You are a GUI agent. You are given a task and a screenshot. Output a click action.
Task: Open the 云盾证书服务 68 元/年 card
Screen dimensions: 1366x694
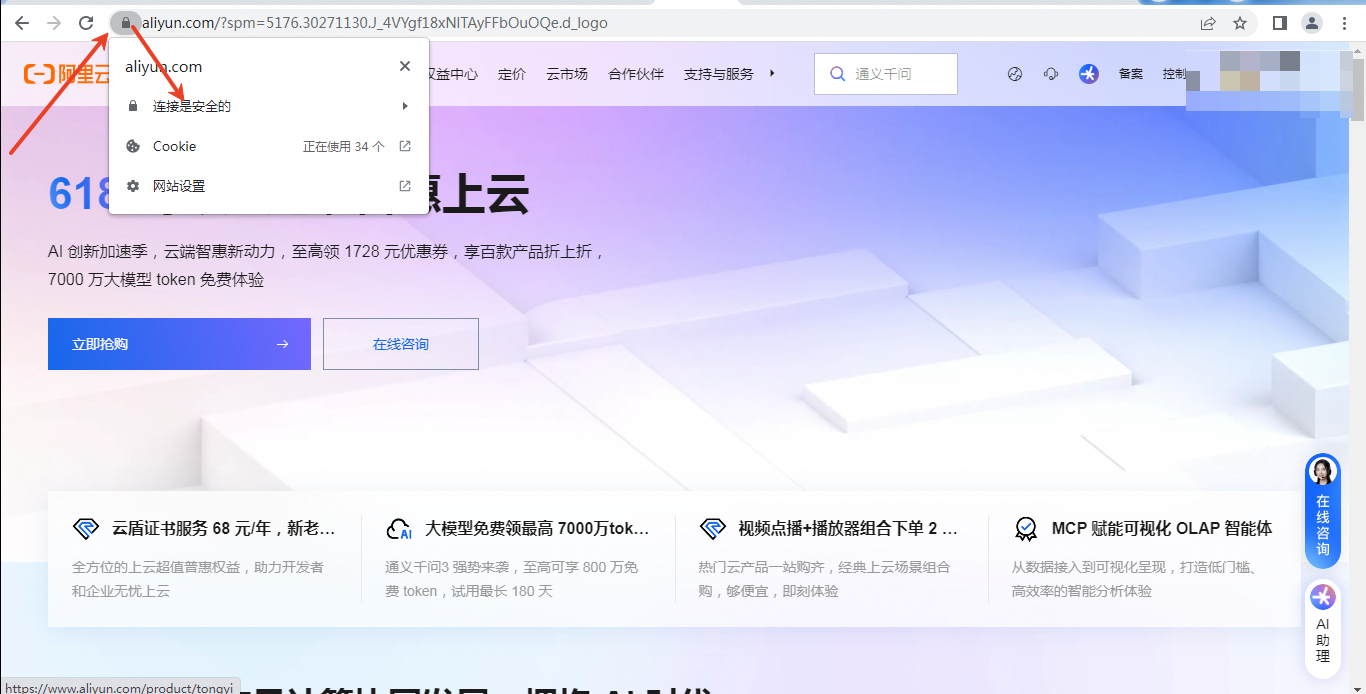pyautogui.click(x=204, y=558)
